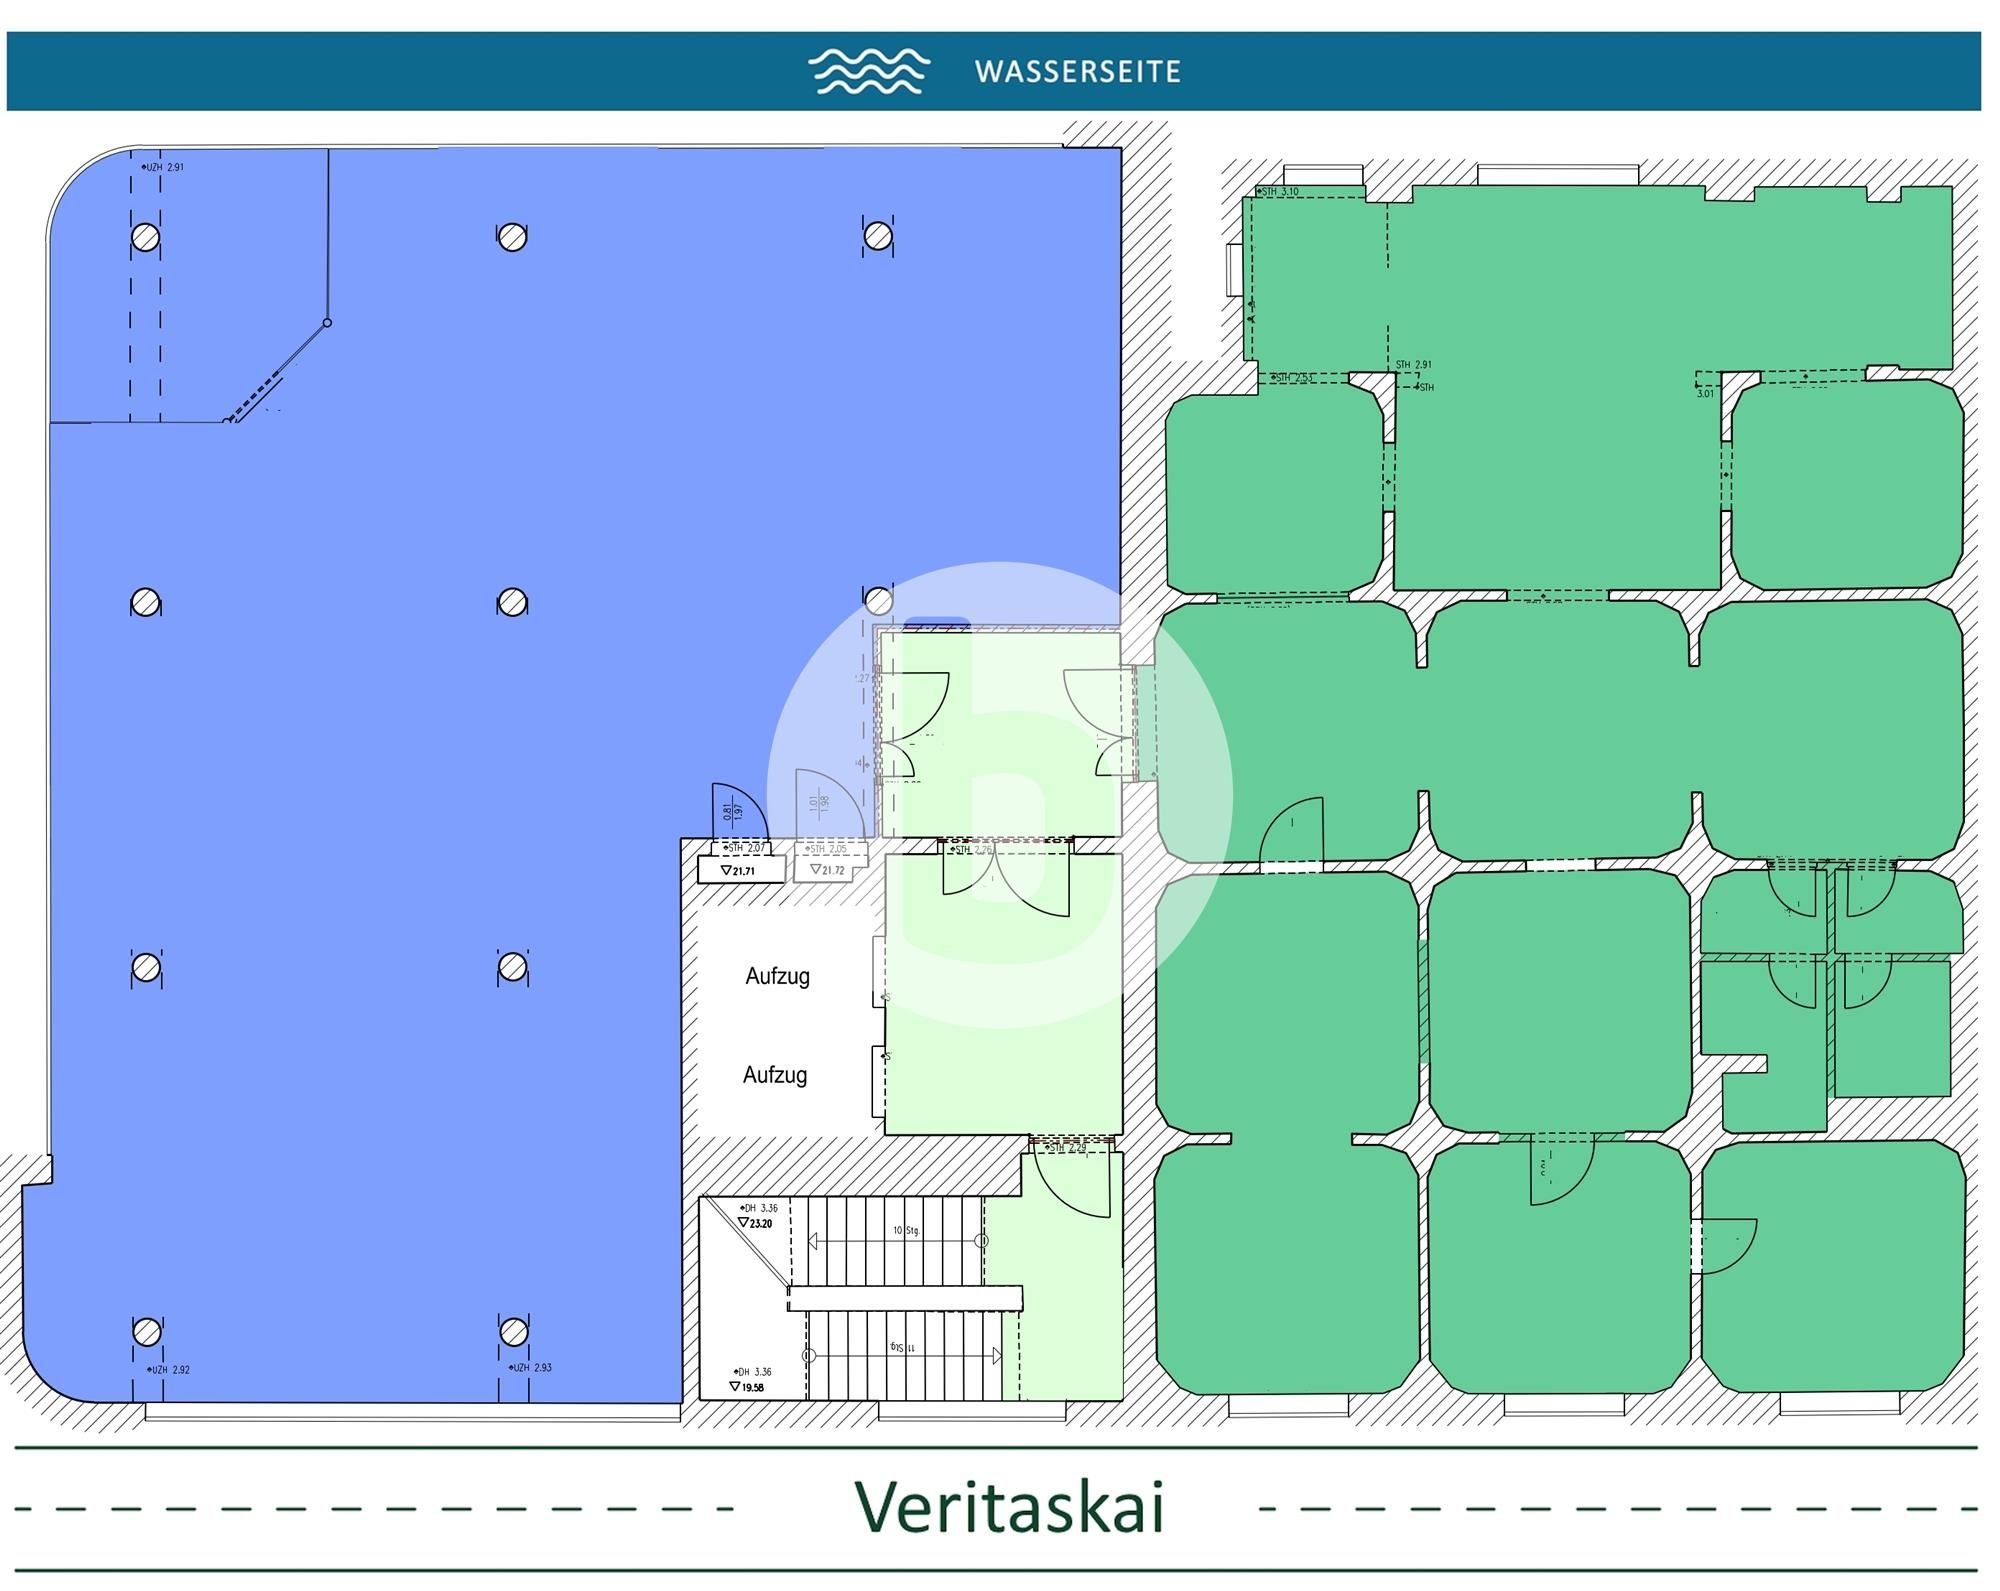Click the 'STH 2.29' door height label
Image resolution: width=2000 pixels, height=1591 pixels.
click(x=1064, y=1149)
